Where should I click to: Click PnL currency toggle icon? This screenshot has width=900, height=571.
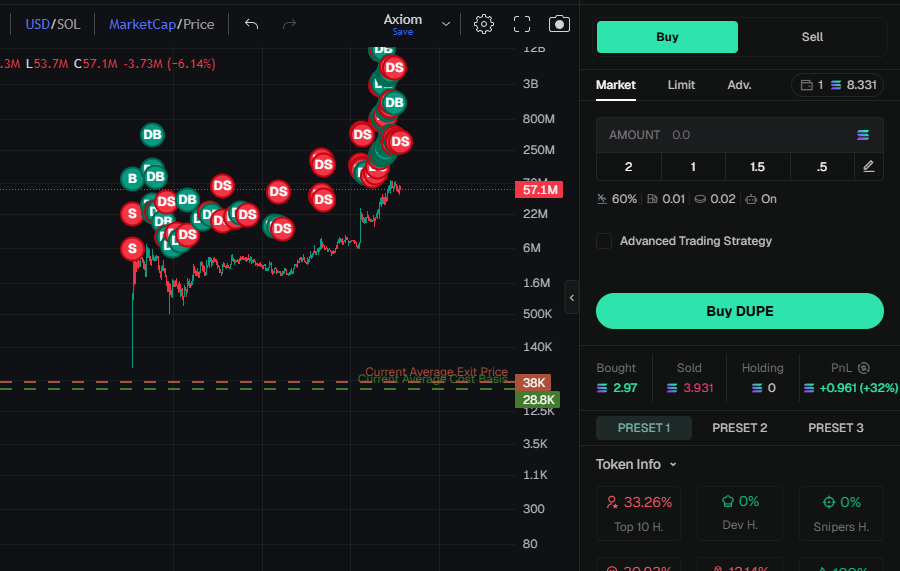[864, 368]
